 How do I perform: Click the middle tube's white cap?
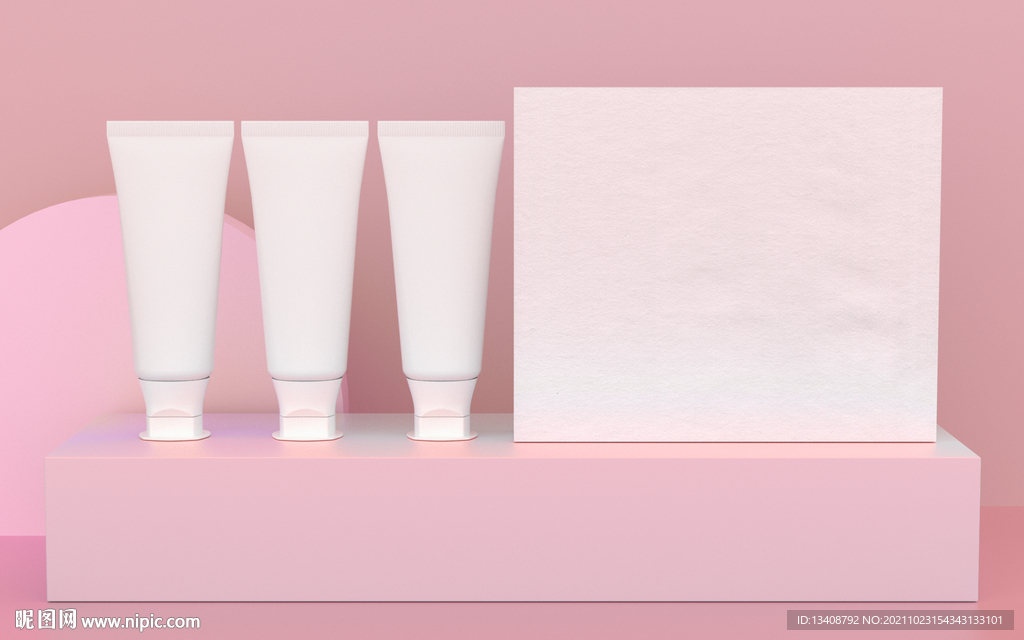tap(308, 412)
